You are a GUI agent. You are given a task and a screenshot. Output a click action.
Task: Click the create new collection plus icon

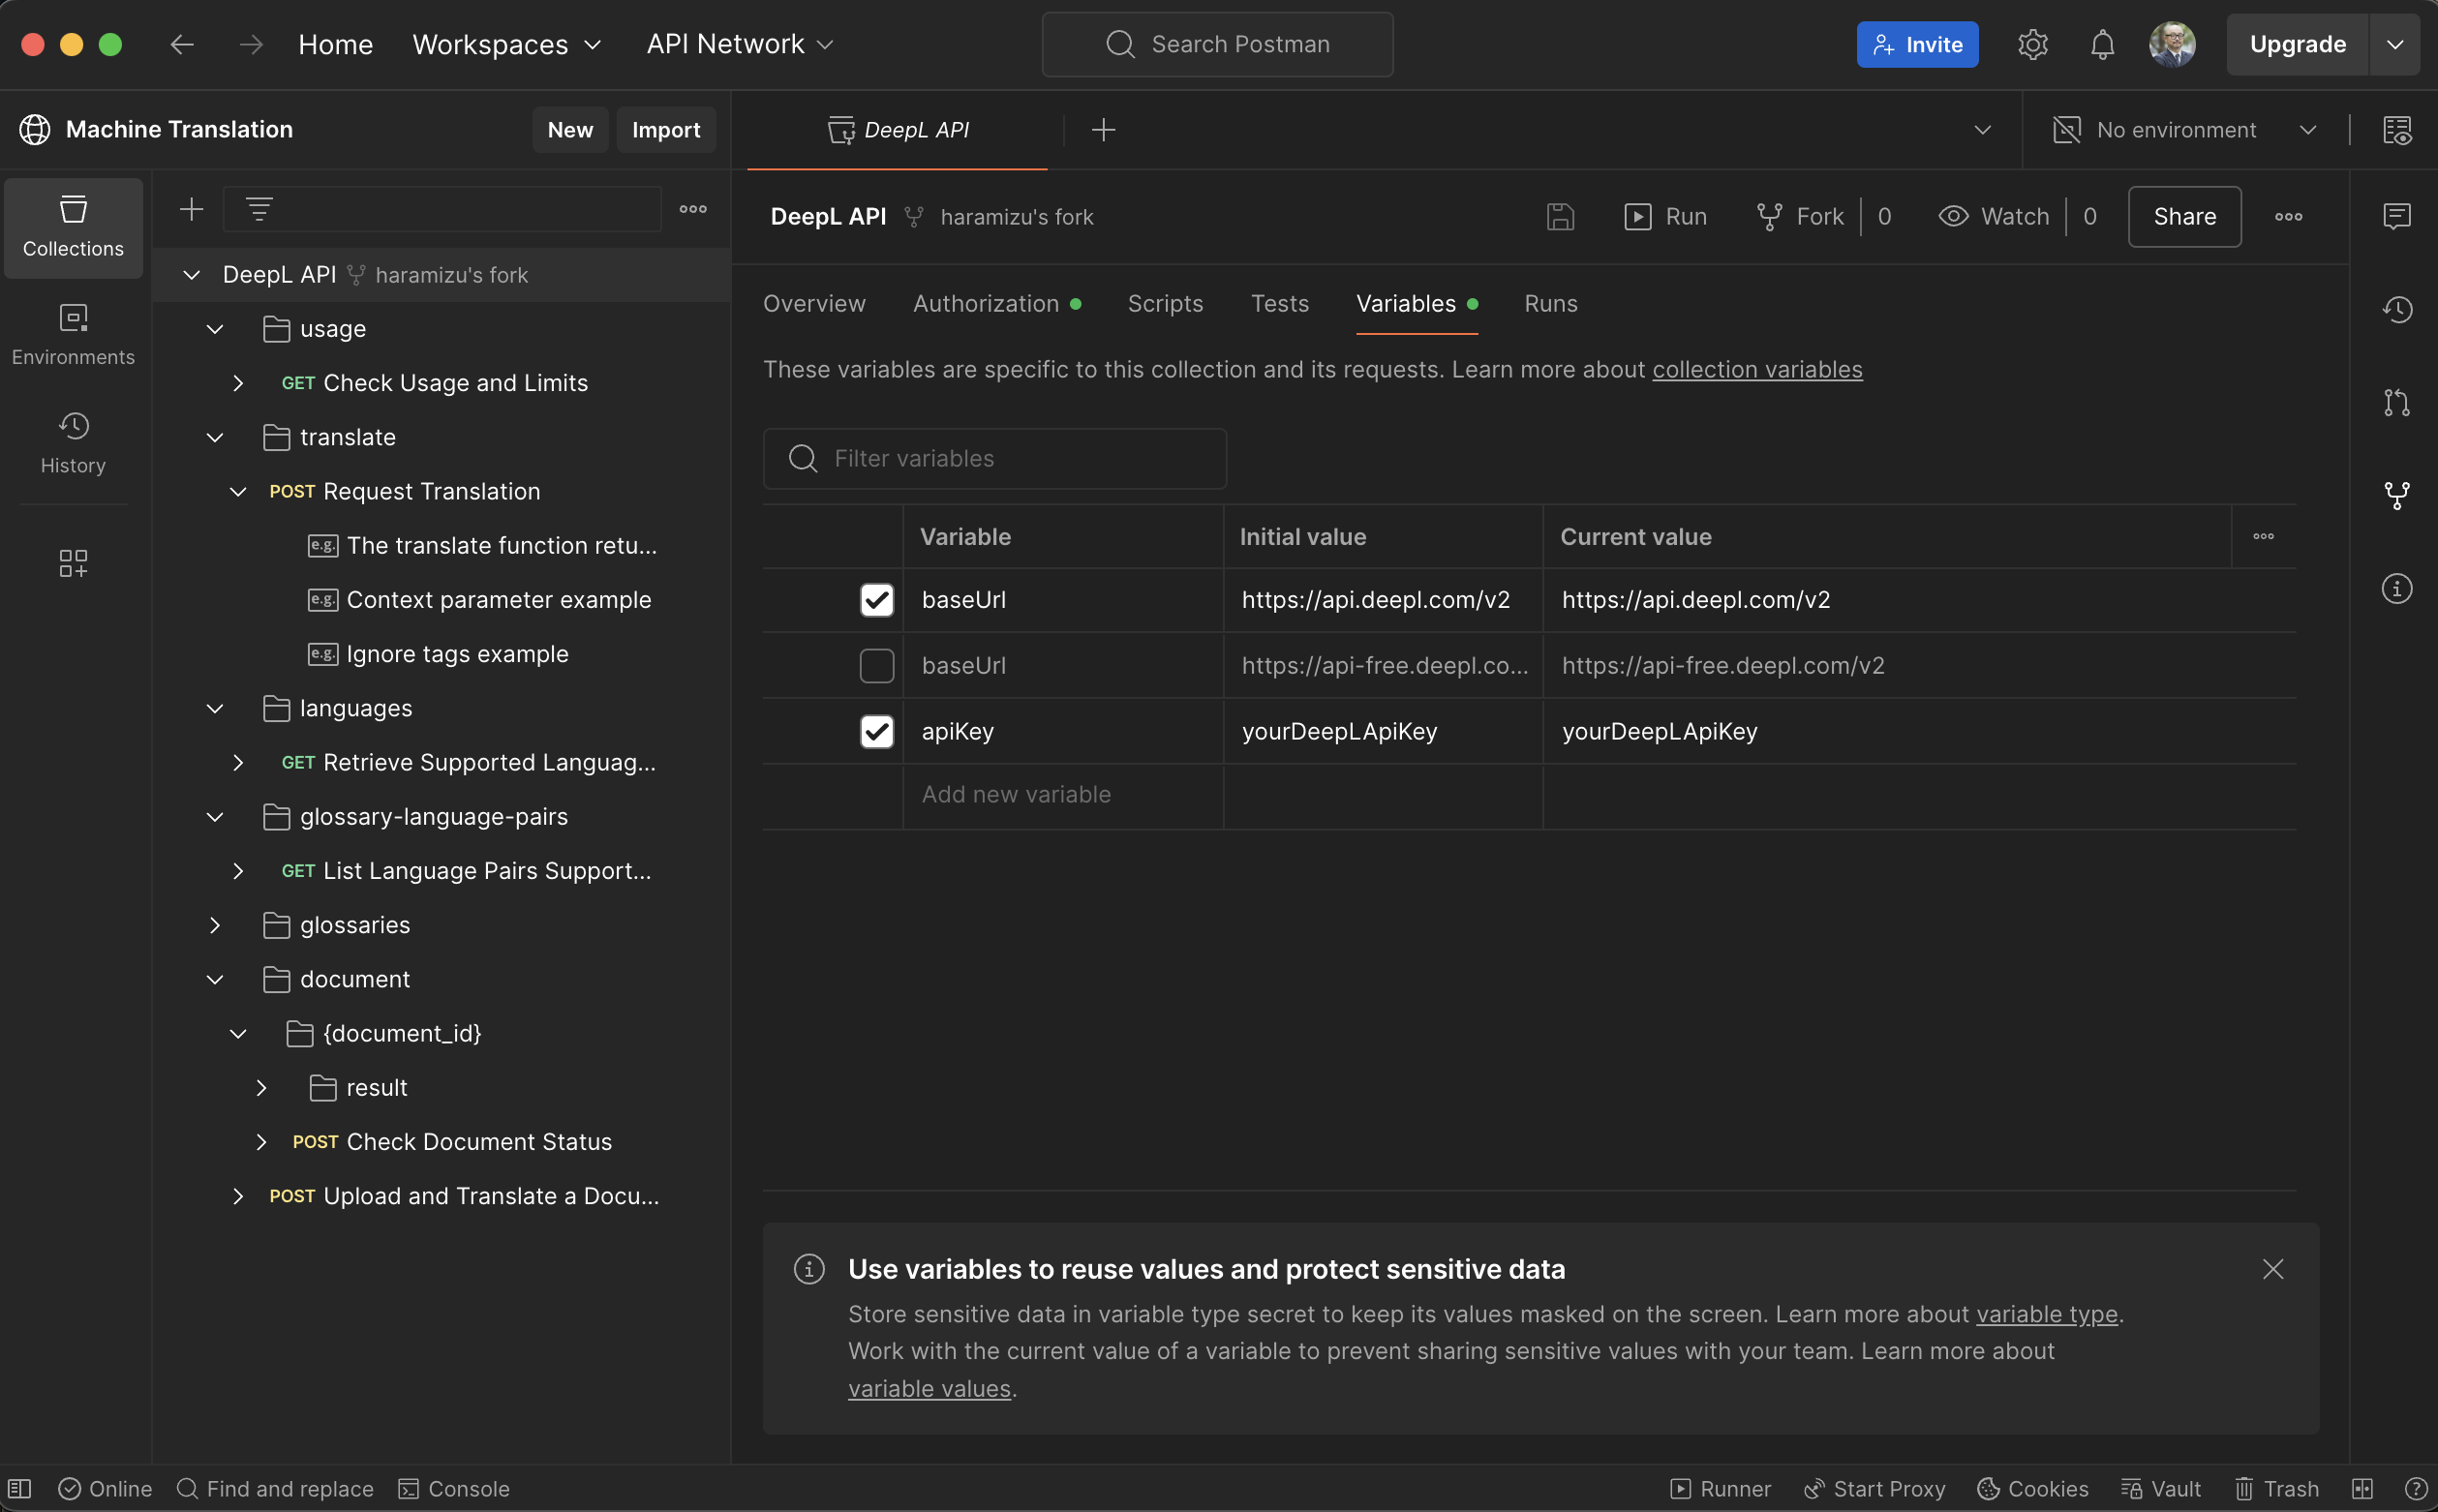click(x=191, y=209)
